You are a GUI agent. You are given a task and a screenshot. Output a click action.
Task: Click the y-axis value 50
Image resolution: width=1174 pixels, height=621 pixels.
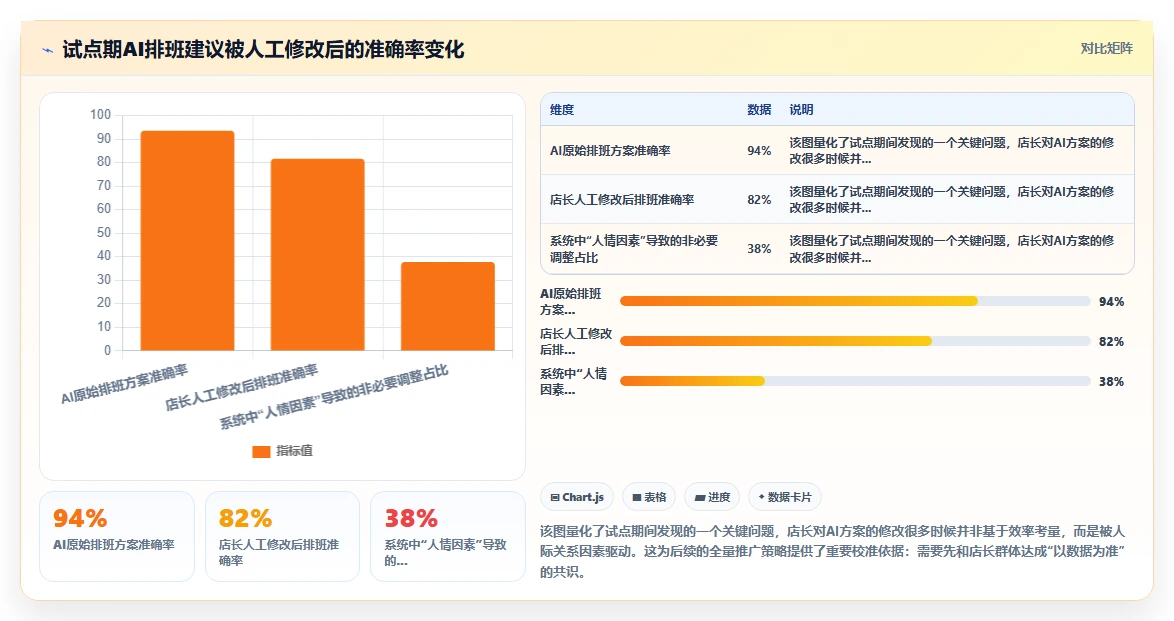[103, 232]
